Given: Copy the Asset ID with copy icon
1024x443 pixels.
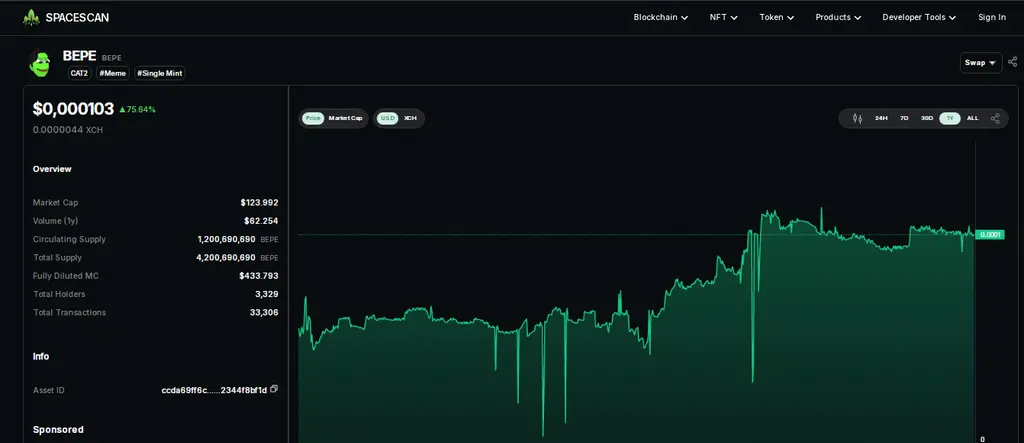Looking at the screenshot, I should 274,389.
